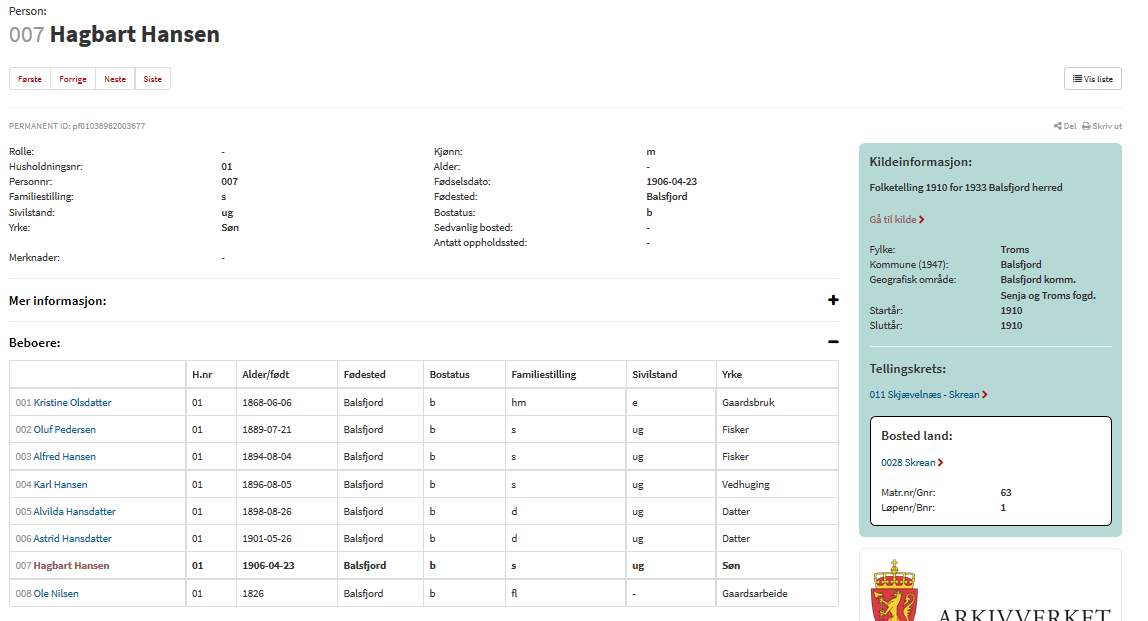
Task: Open resident Kristine Olsdatter
Action: [x=72, y=403]
